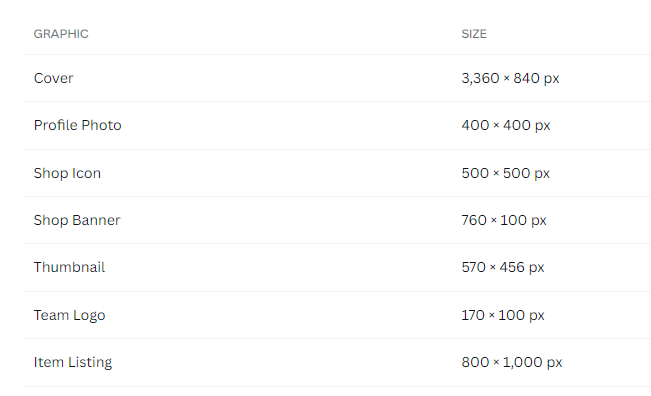Select the Item Listing row label
651x396 pixels.
[73, 362]
